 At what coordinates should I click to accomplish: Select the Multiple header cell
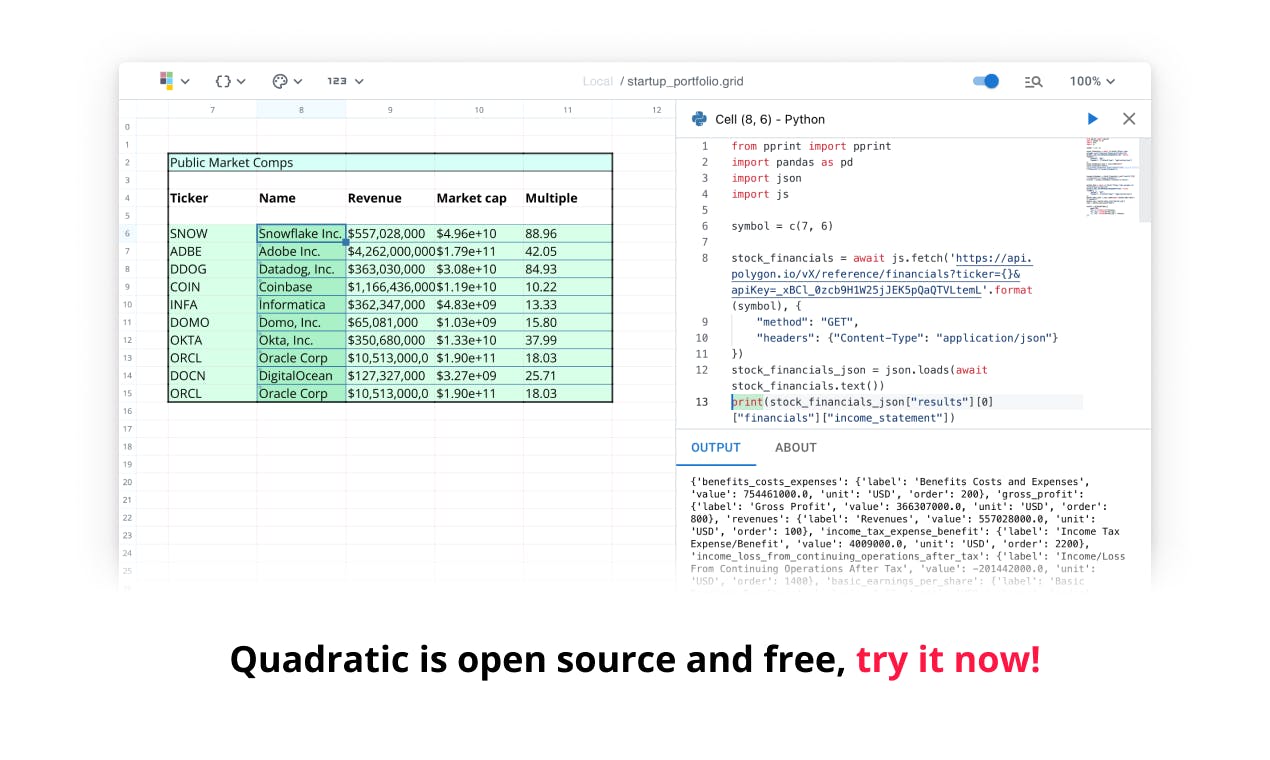[x=567, y=198]
